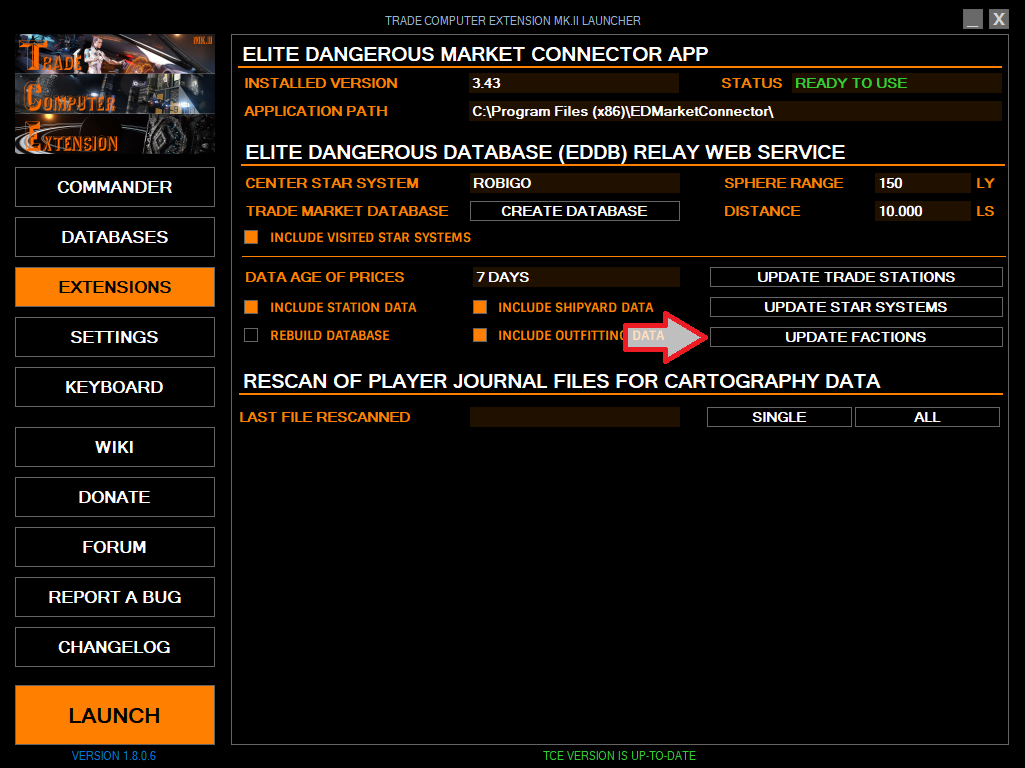The width and height of the screenshot is (1025, 768).
Task: Toggle Include Shipyard Data checkbox
Action: (480, 307)
